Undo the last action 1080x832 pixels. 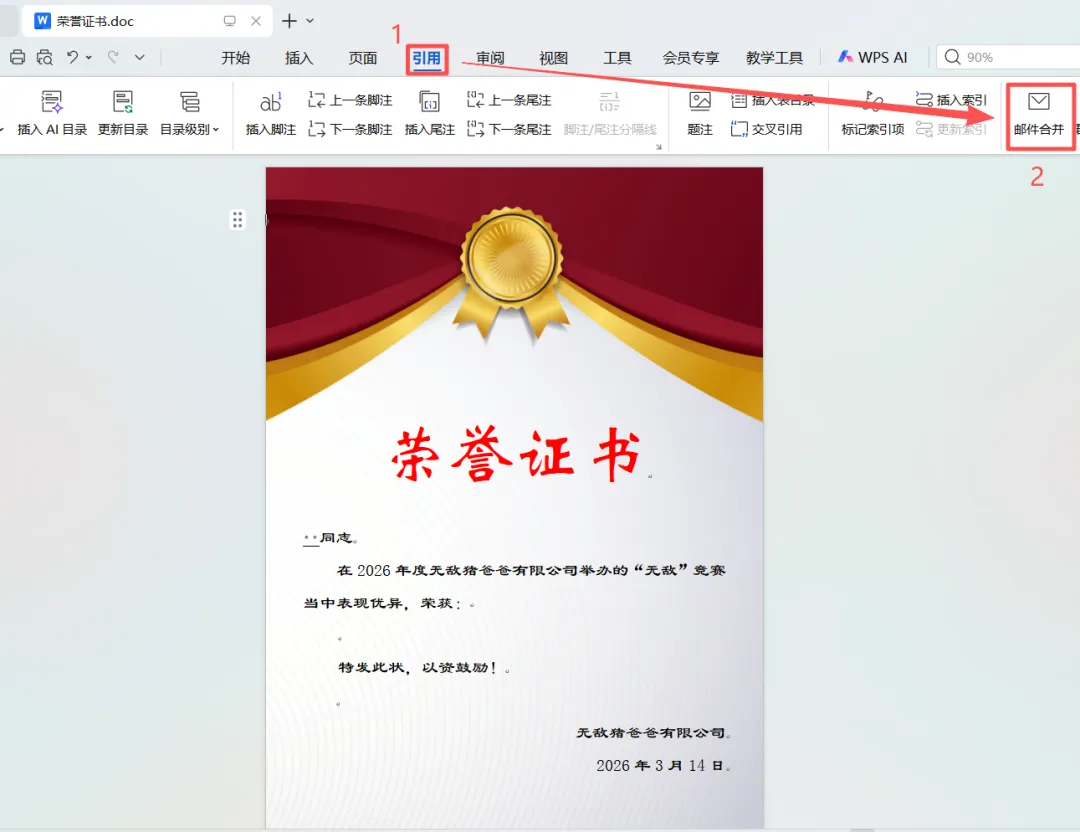72,57
